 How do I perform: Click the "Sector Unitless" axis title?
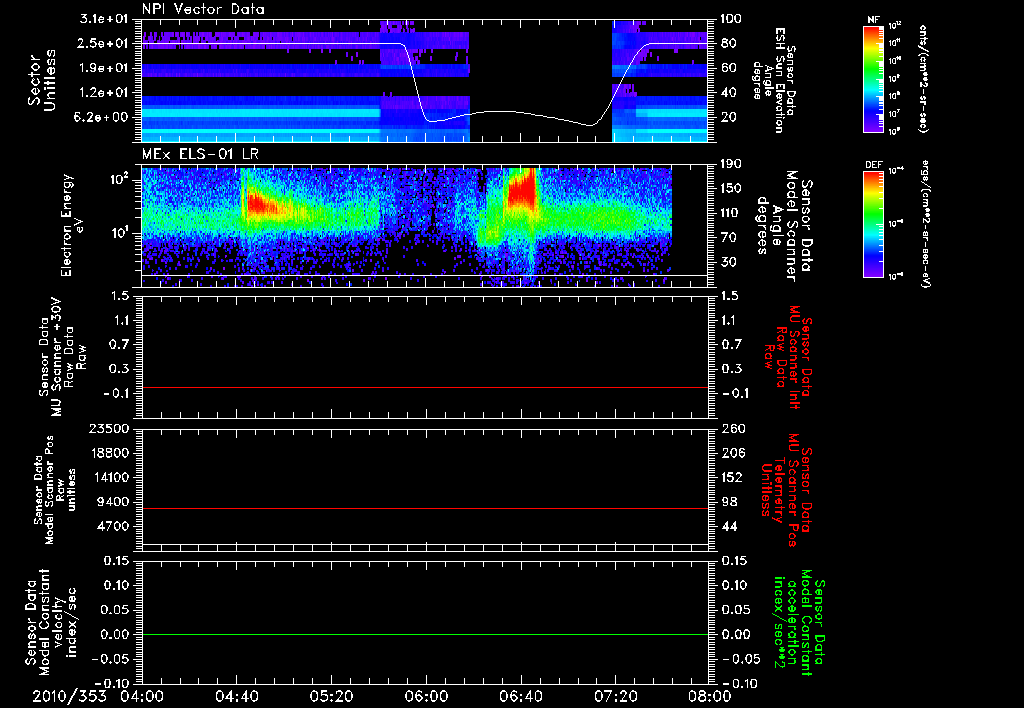[x=41, y=80]
